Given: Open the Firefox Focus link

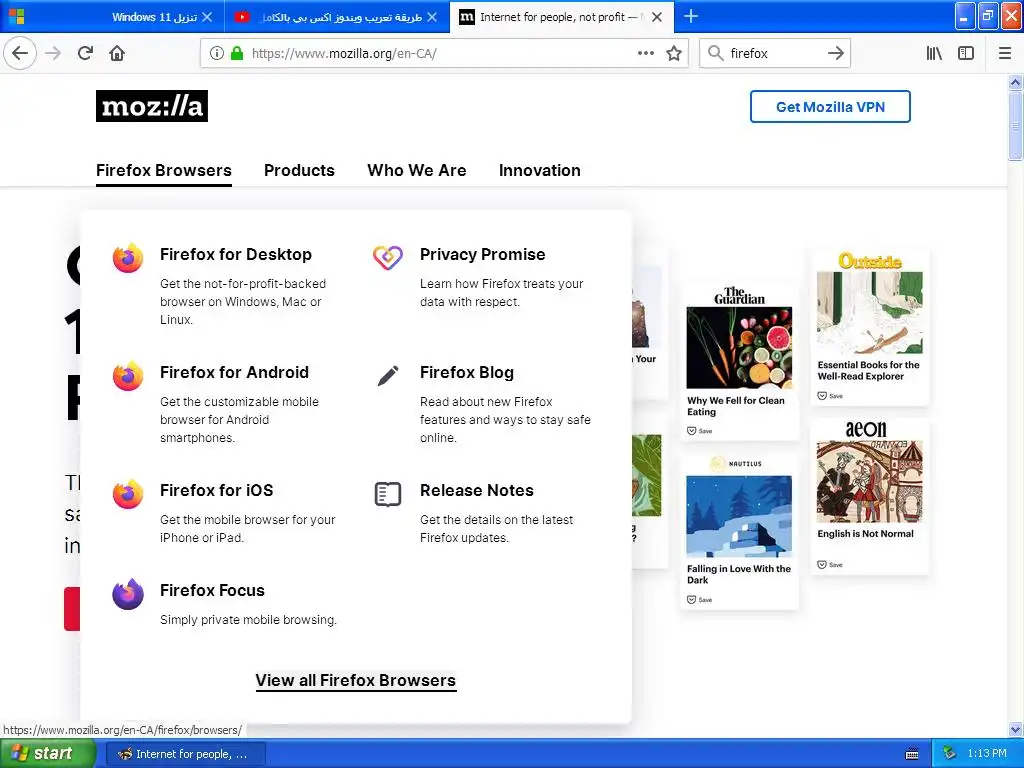Looking at the screenshot, I should coord(212,590).
